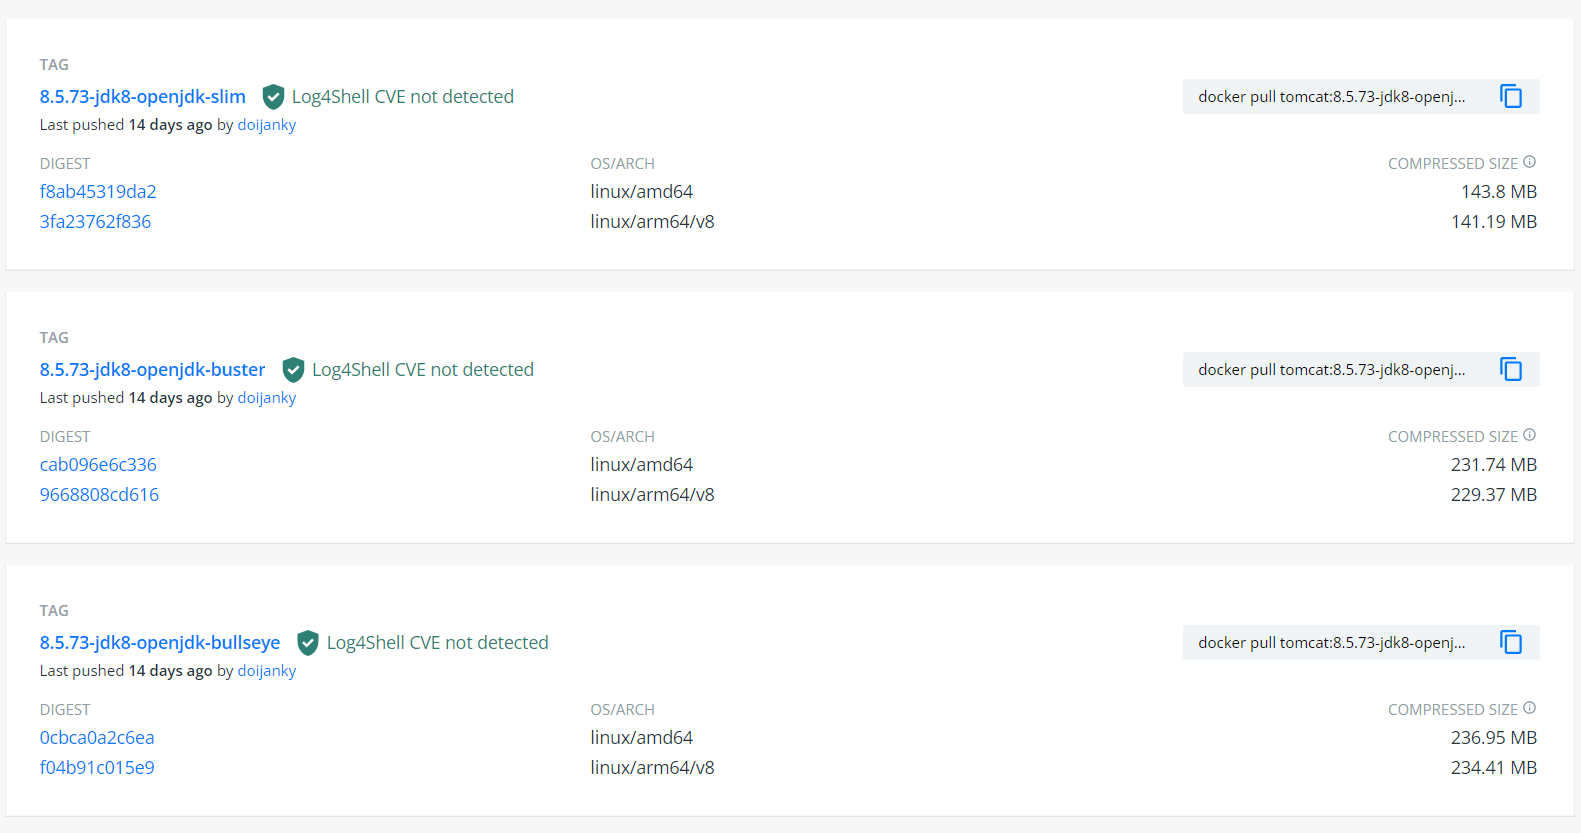Click the Log4Shell shield icon on openjdk-bullseye
Image resolution: width=1581 pixels, height=833 pixels.
click(308, 642)
